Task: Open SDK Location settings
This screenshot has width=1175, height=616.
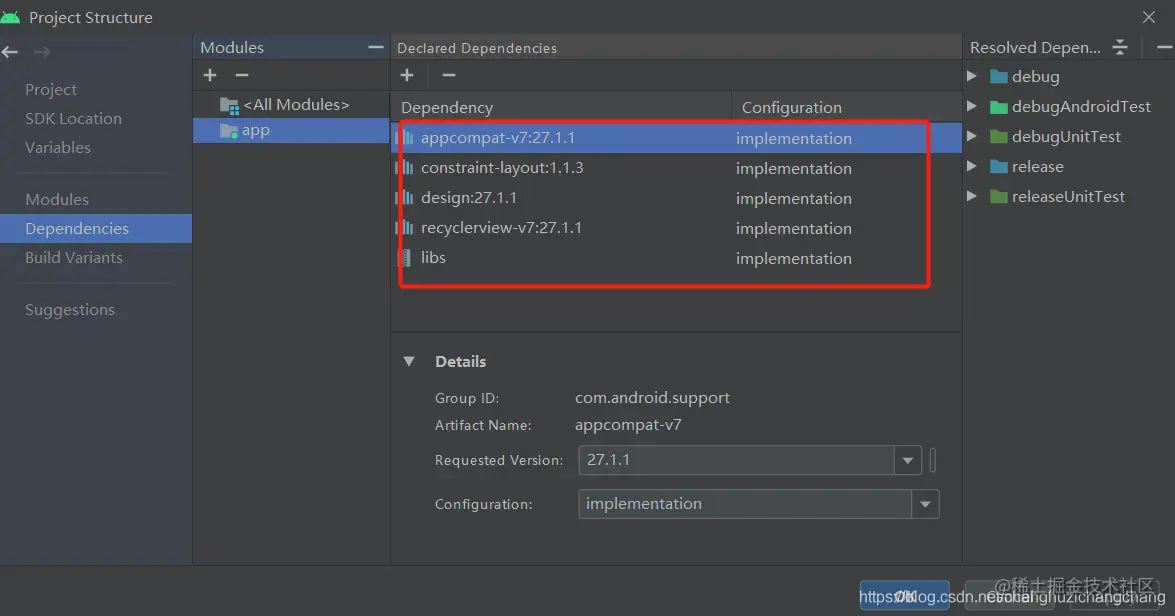Action: coord(73,118)
